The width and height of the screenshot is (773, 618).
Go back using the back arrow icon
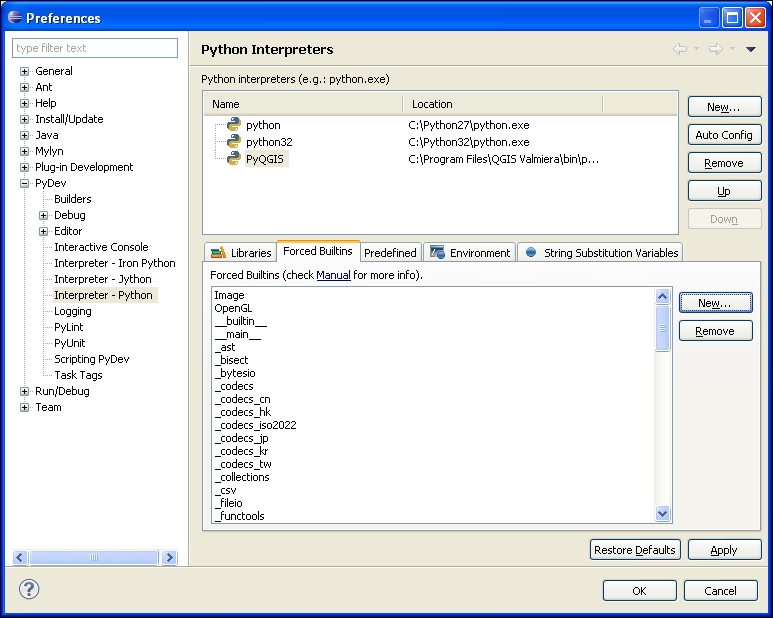tap(680, 49)
